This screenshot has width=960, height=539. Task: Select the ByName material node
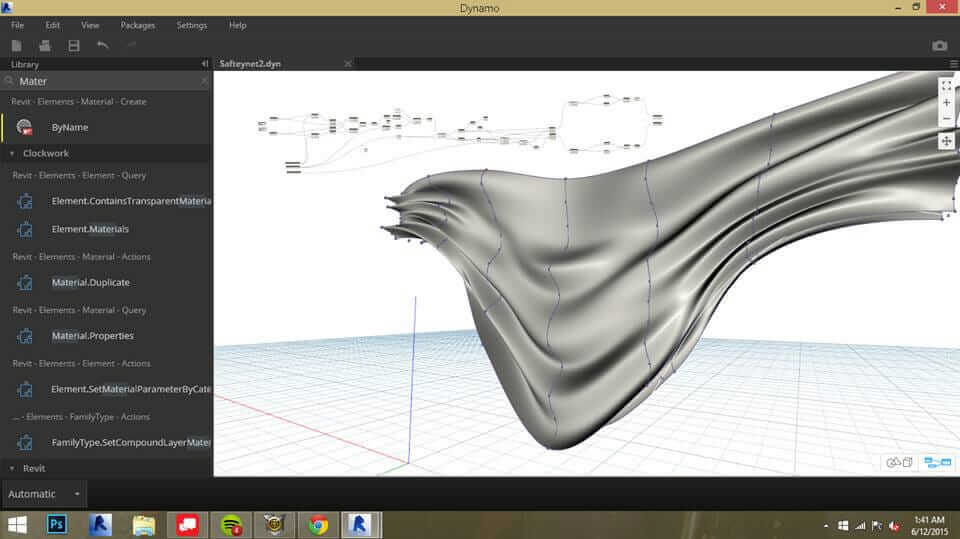click(70, 128)
